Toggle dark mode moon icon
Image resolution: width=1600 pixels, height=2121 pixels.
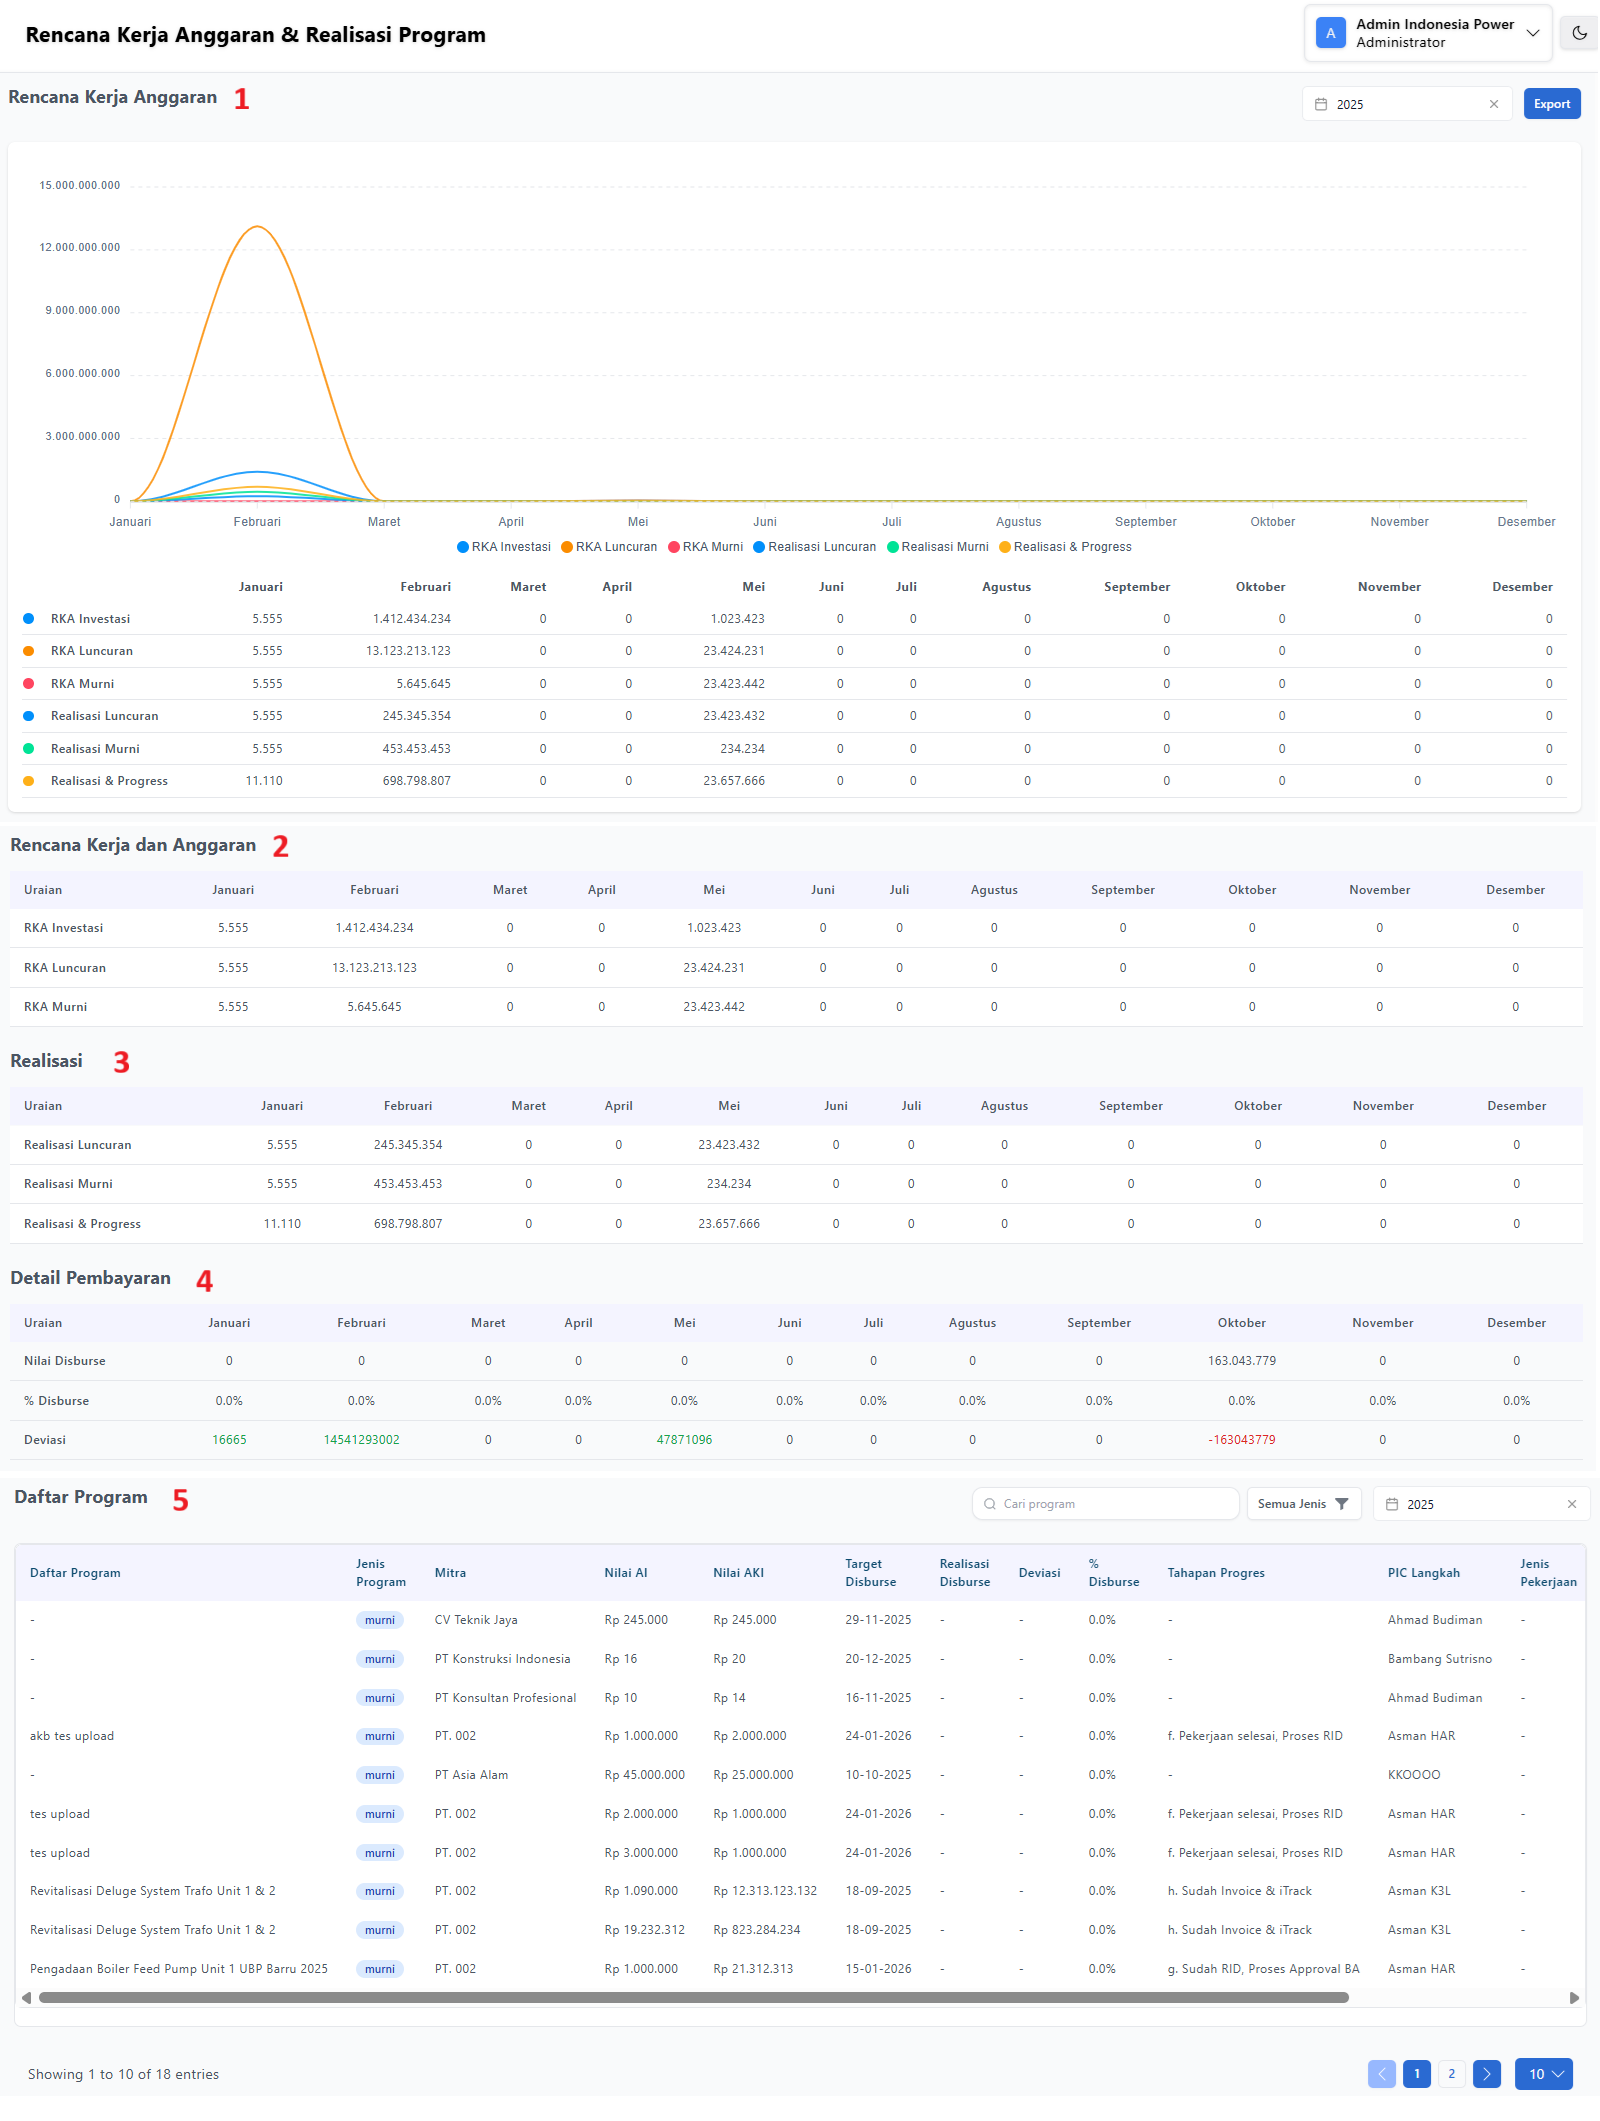1579,33
